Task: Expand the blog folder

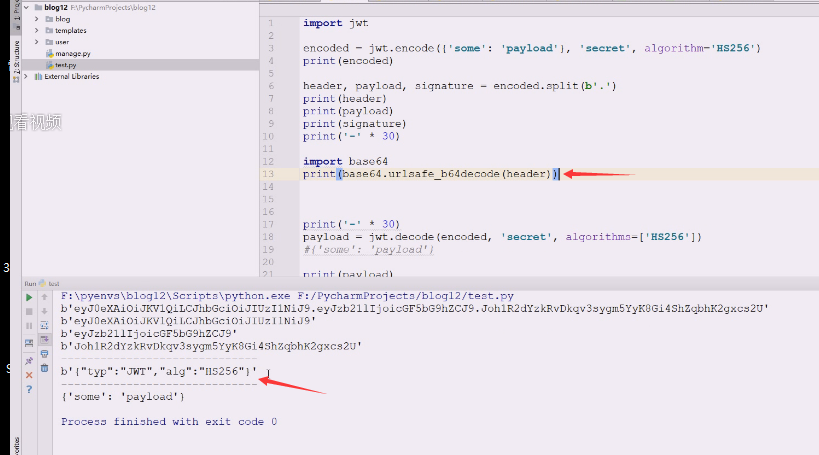Action: pyautogui.click(x=37, y=19)
